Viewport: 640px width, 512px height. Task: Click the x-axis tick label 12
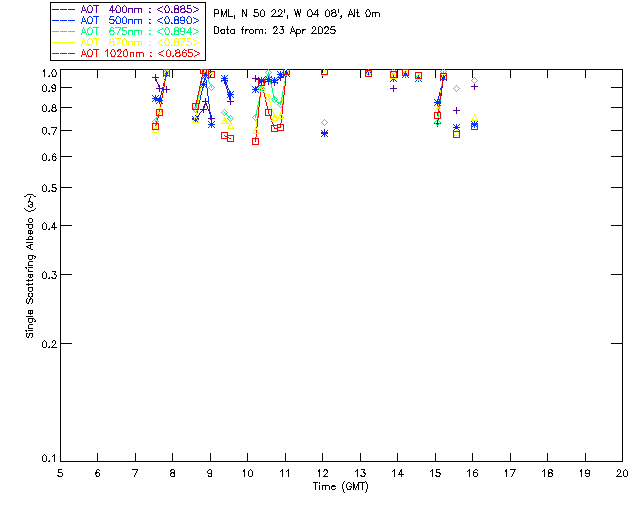pyautogui.click(x=322, y=473)
